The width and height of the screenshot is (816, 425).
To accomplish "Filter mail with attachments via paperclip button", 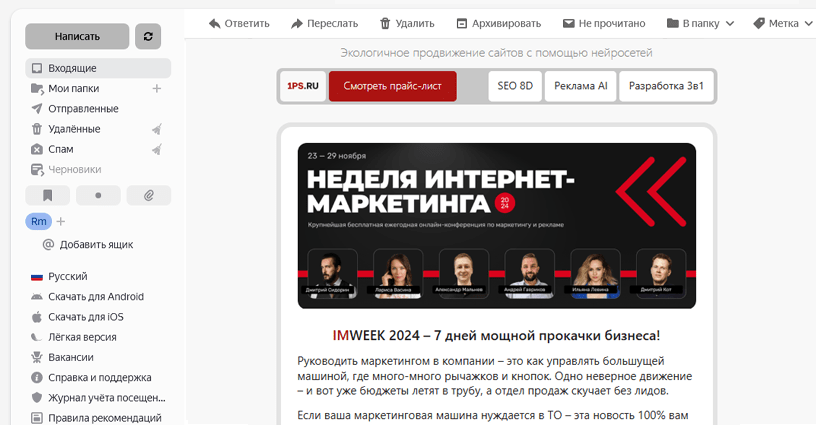I will [x=149, y=196].
